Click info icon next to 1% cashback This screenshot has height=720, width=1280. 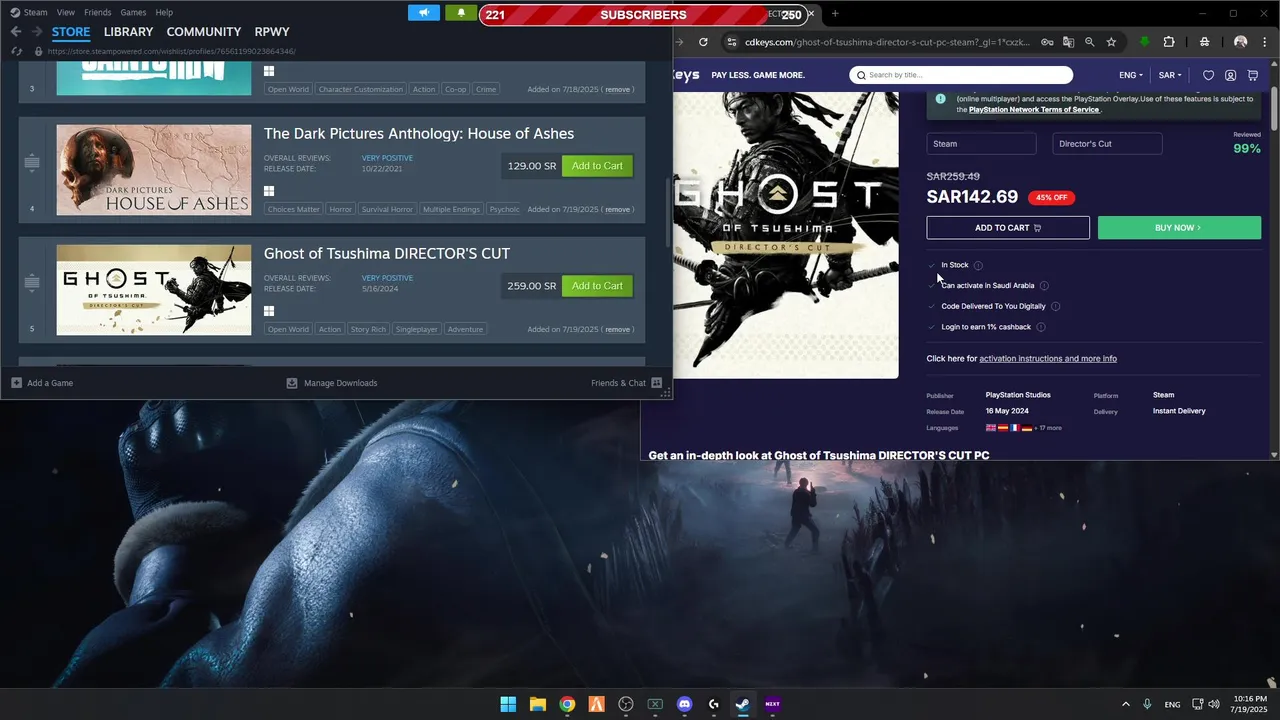[x=1040, y=327]
